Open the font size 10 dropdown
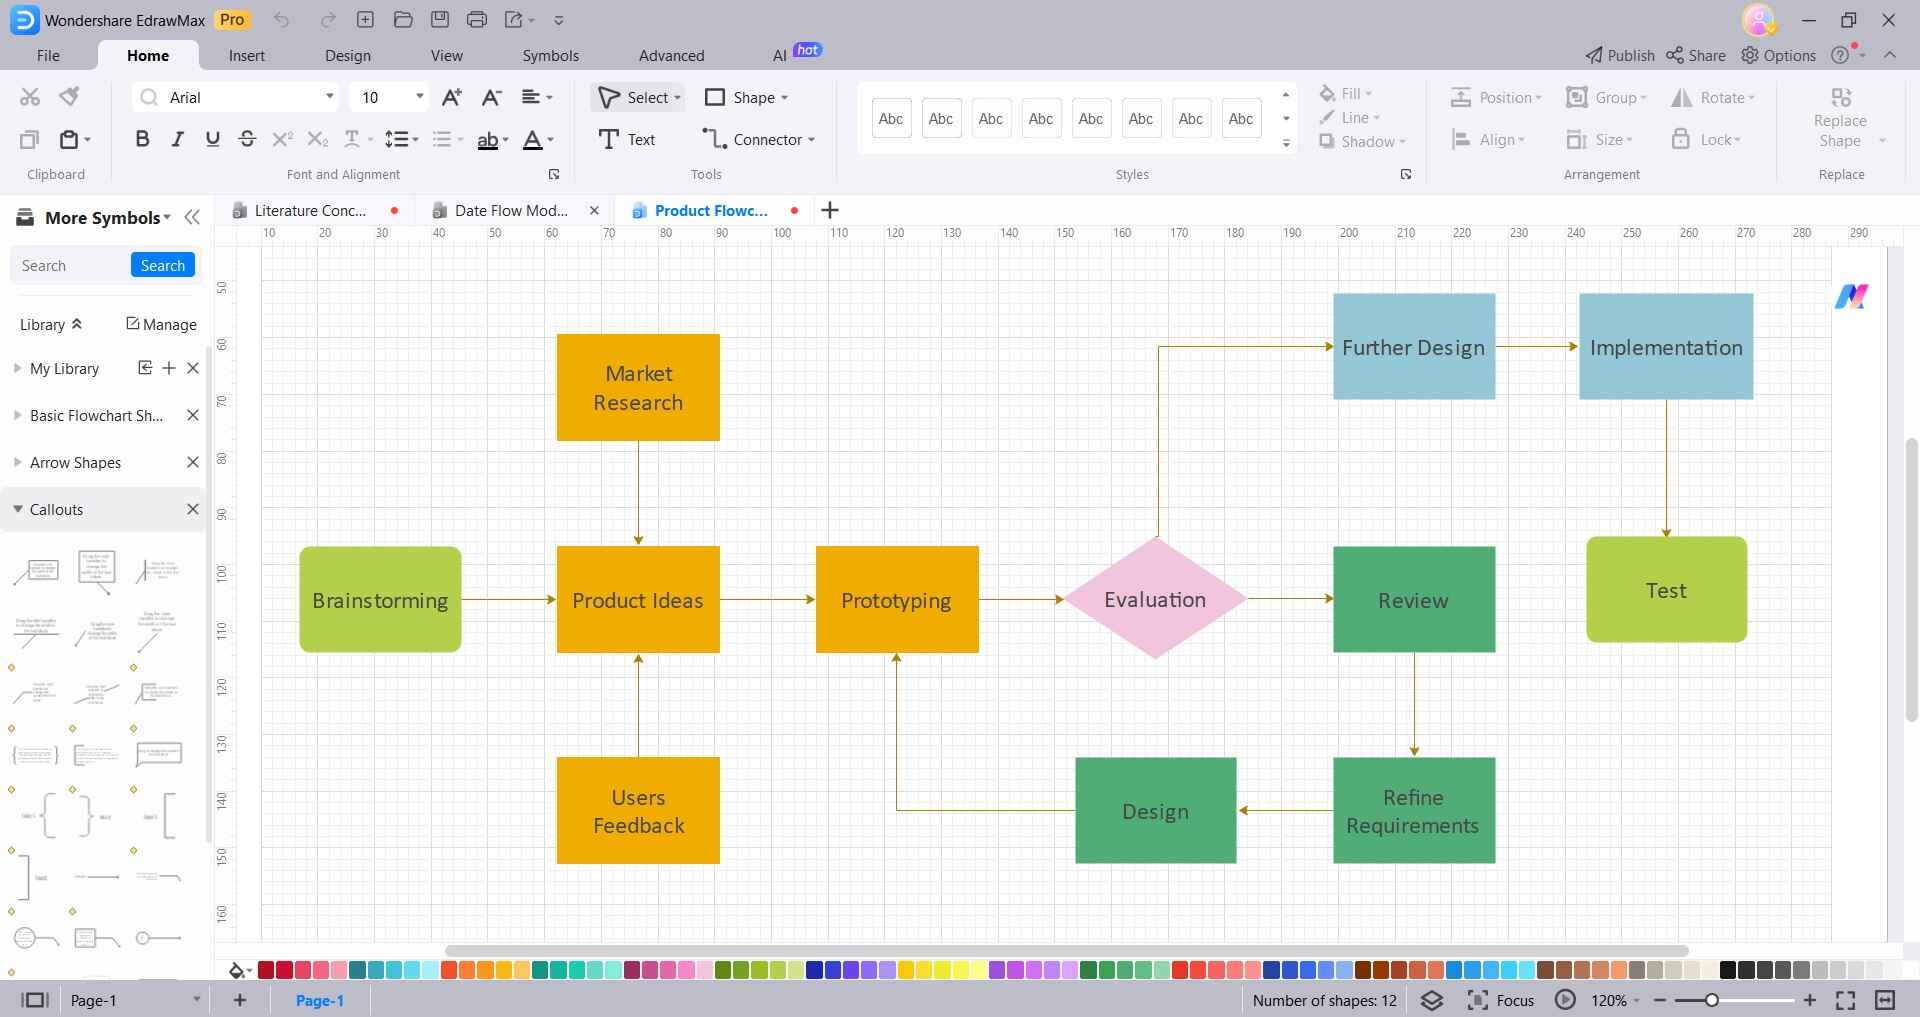The width and height of the screenshot is (1920, 1017). (x=419, y=97)
